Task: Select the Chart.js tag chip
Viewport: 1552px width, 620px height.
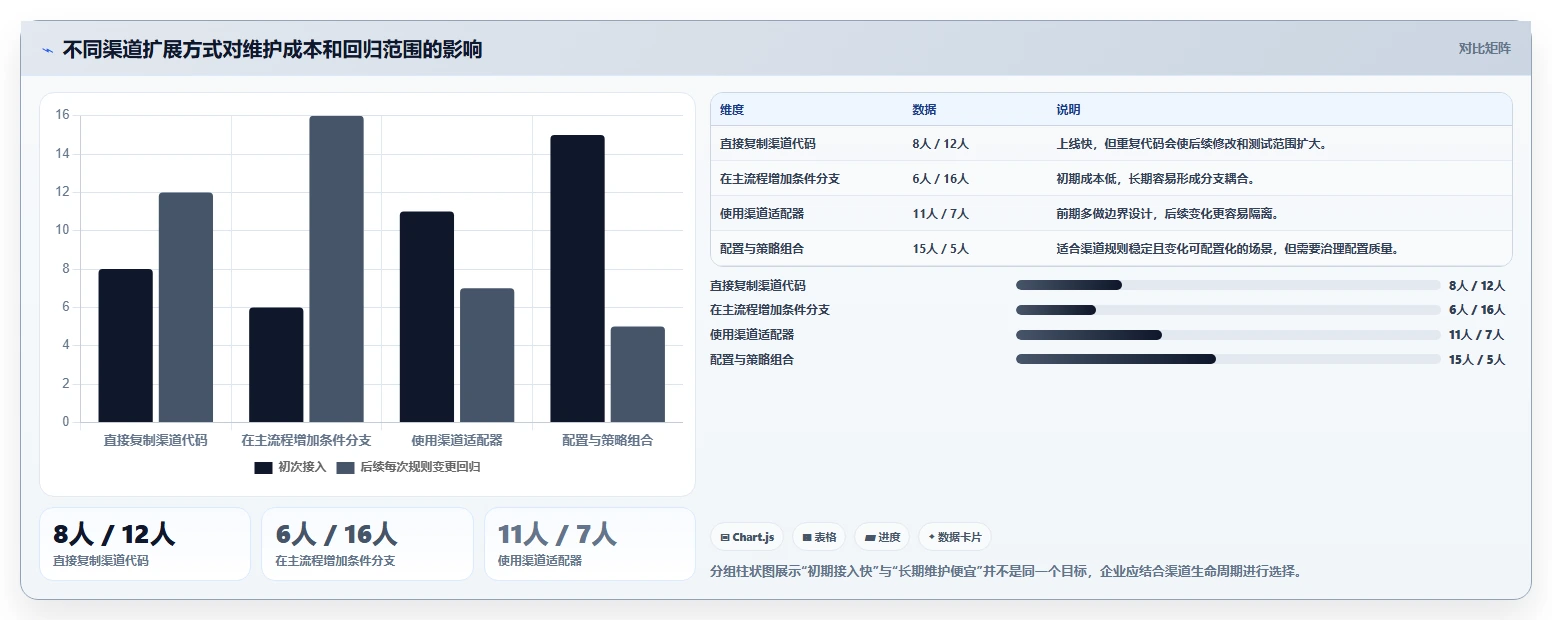Action: [x=747, y=537]
